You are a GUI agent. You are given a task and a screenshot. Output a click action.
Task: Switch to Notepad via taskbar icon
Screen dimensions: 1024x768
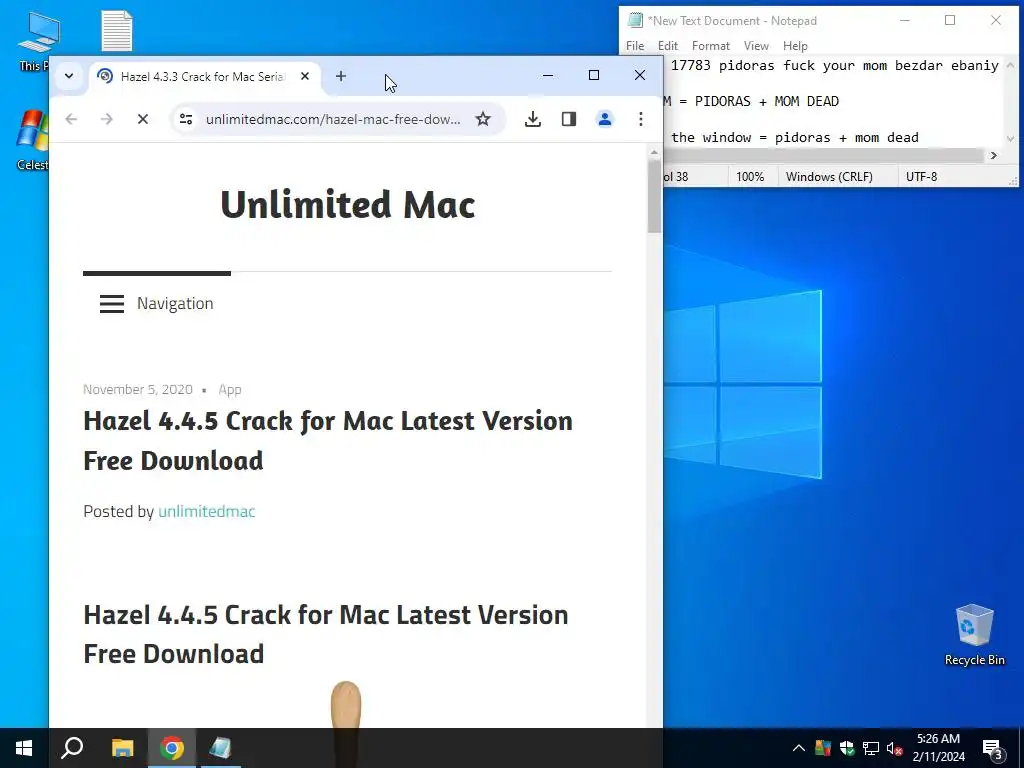click(x=220, y=748)
